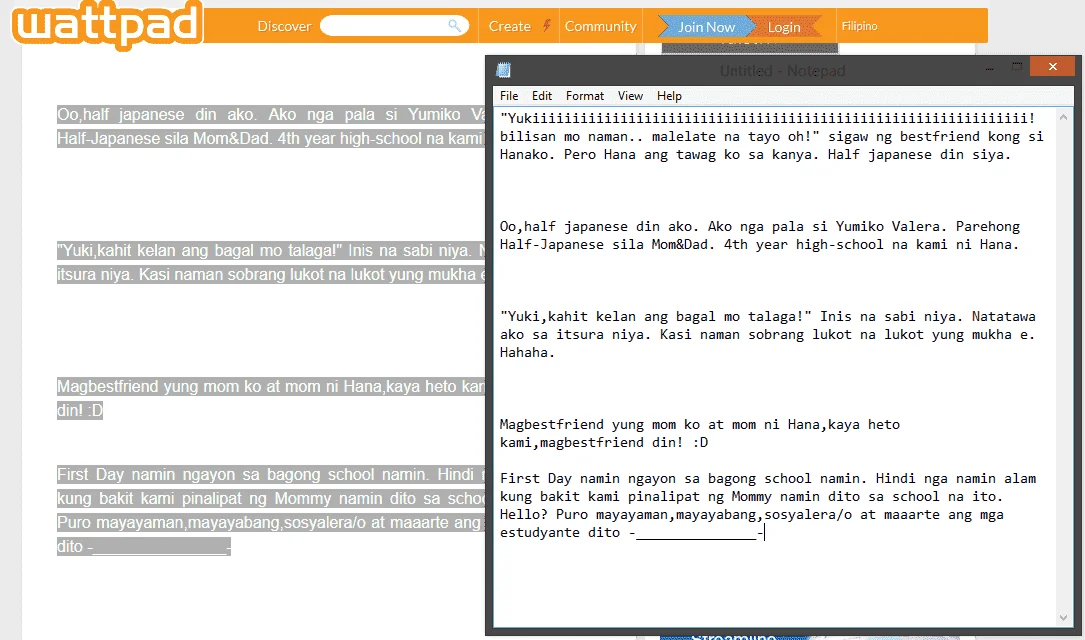Maximize the Notepad window

pos(1016,66)
